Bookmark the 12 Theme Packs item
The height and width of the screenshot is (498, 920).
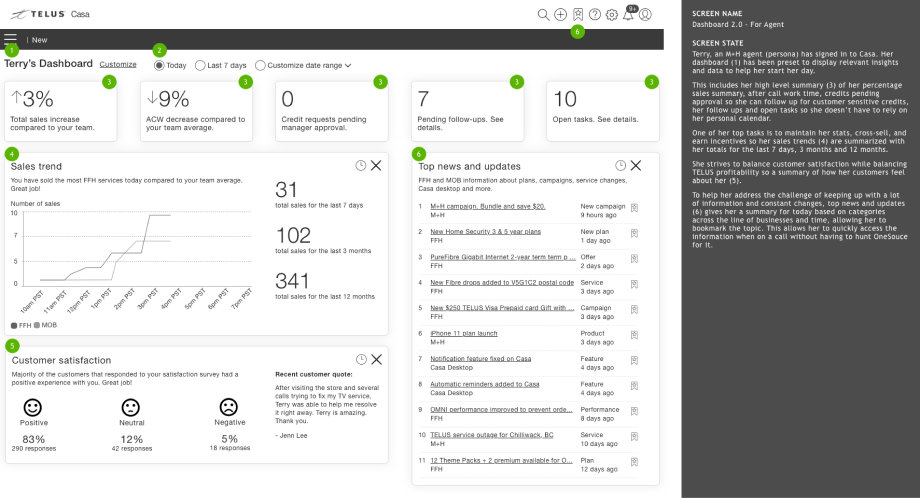pyautogui.click(x=634, y=462)
